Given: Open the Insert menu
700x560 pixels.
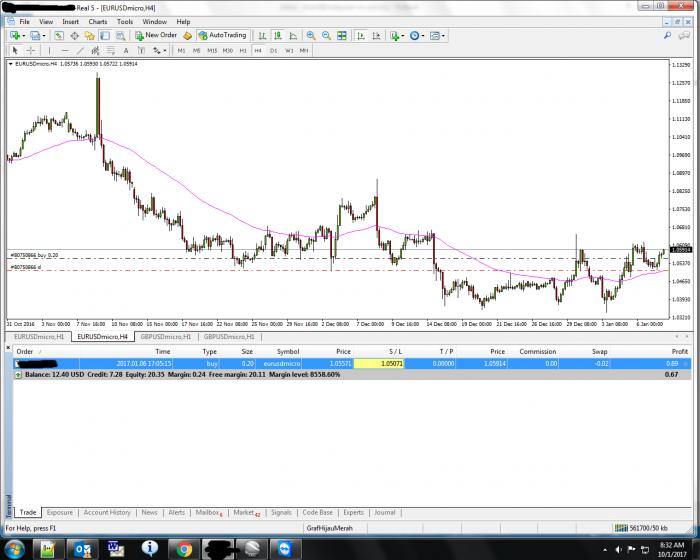Looking at the screenshot, I should coord(70,21).
